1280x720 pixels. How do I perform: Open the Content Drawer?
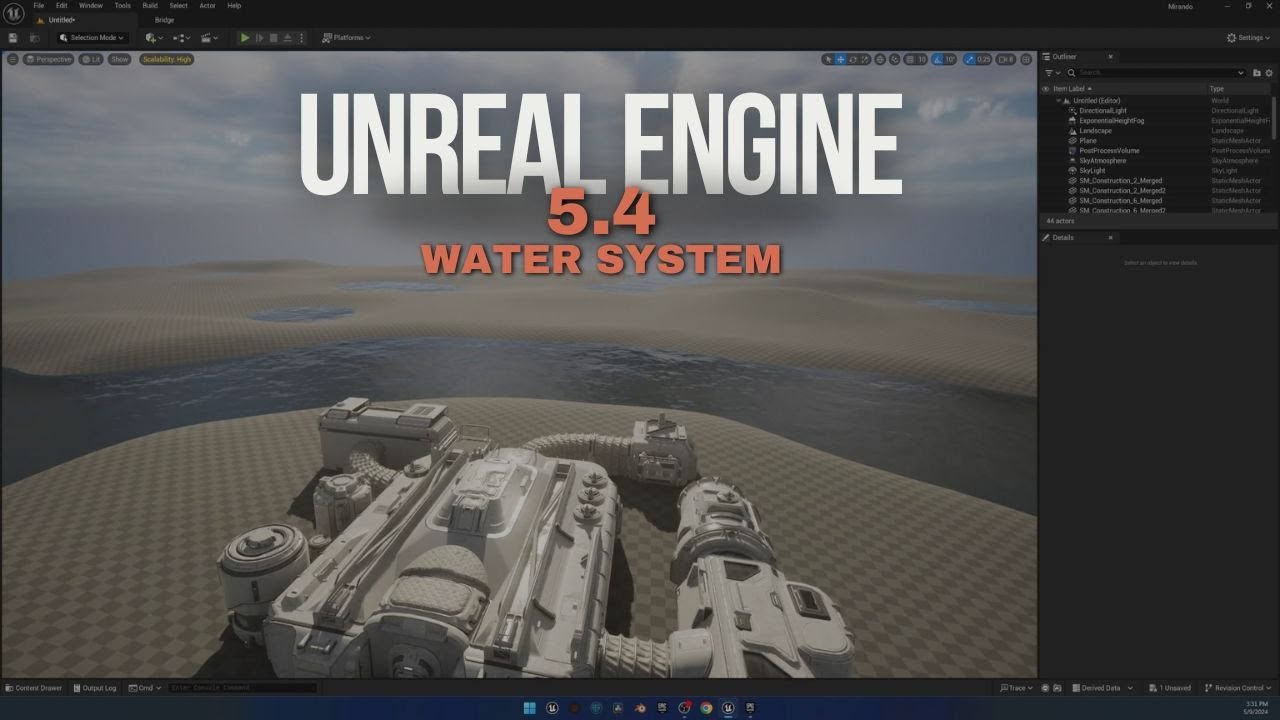(x=34, y=688)
